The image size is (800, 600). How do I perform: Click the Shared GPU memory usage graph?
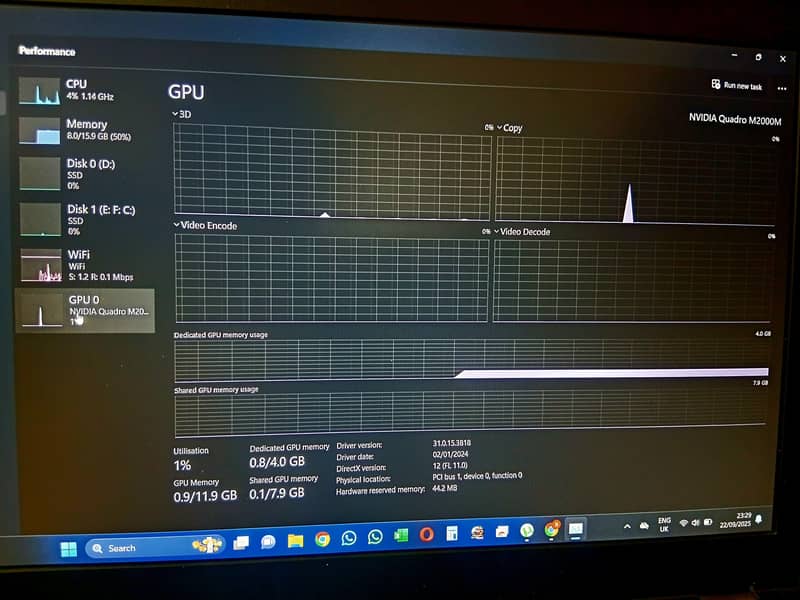[x=470, y=414]
